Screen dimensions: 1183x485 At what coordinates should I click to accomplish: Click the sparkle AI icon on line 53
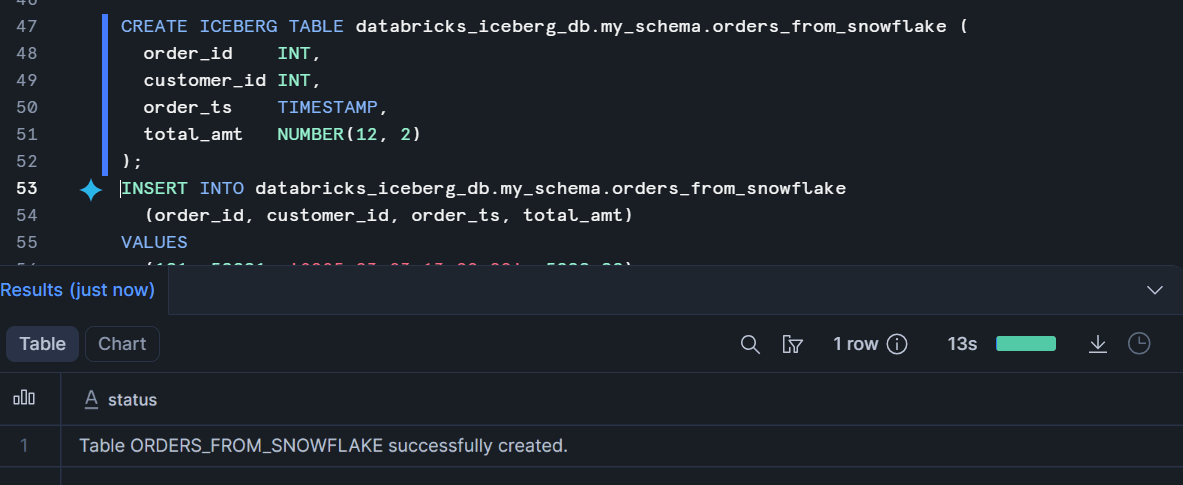pyautogui.click(x=91, y=189)
